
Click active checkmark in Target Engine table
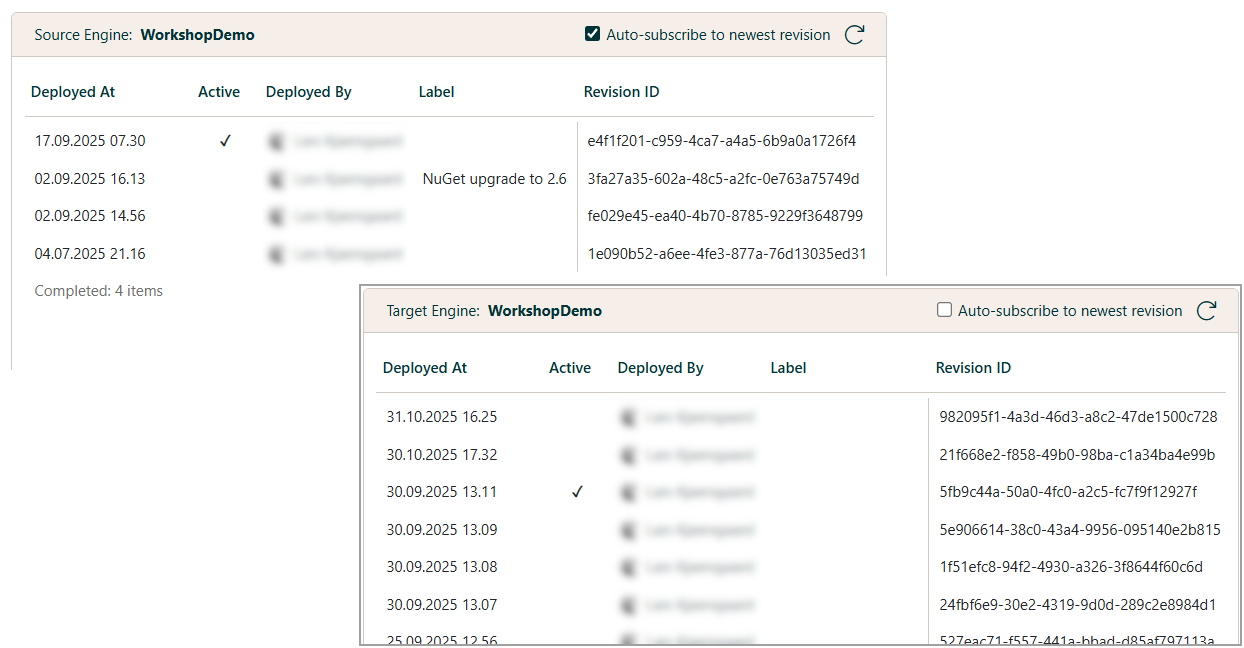point(577,493)
